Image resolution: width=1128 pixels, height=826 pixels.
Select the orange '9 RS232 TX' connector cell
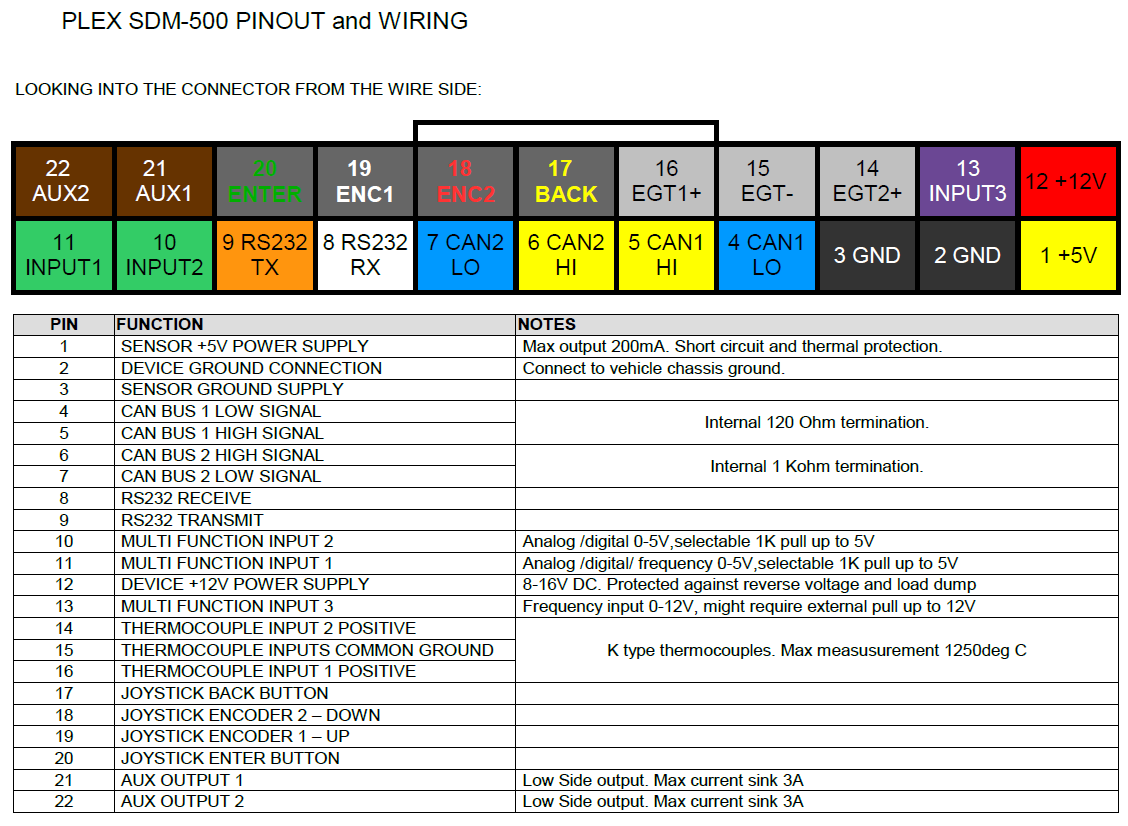[265, 255]
